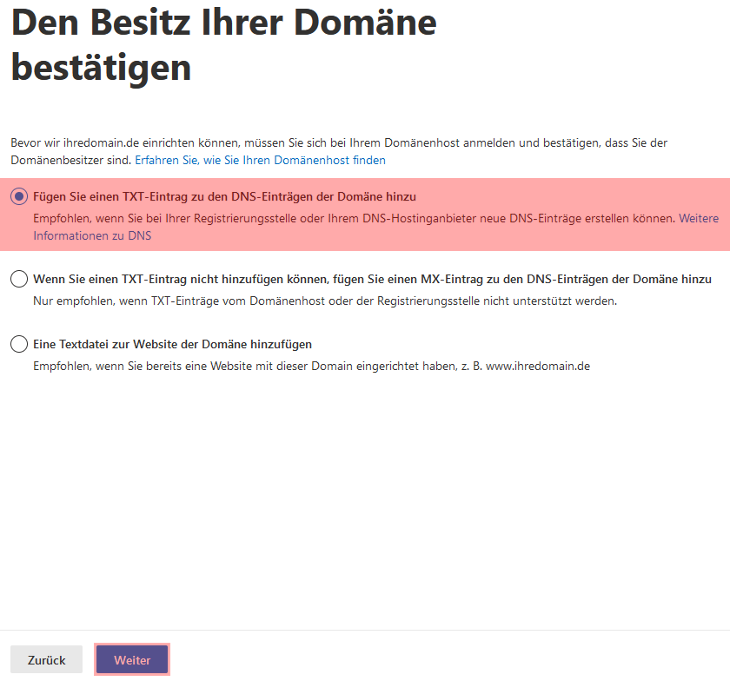The width and height of the screenshot is (730, 681).
Task: Select the TXT-Eintrag radio option
Action: click(19, 197)
